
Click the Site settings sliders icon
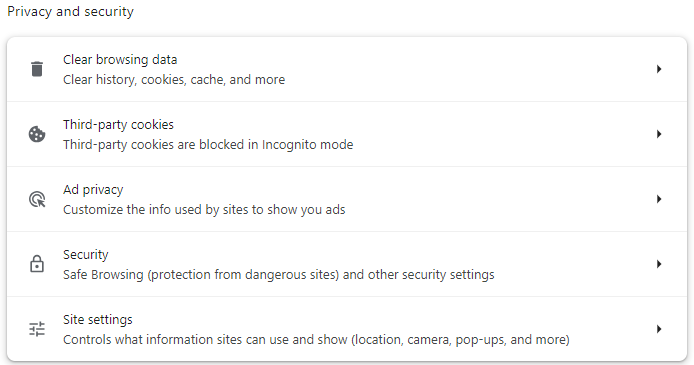(x=37, y=329)
